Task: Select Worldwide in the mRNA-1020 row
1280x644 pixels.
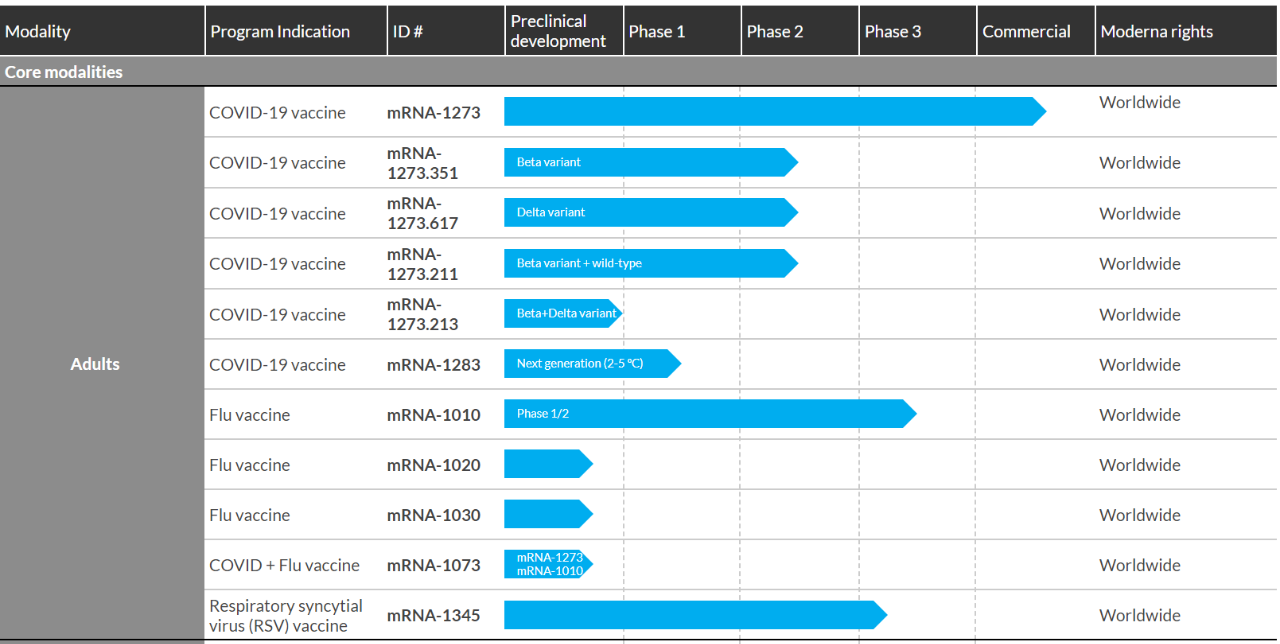Action: tap(1140, 465)
